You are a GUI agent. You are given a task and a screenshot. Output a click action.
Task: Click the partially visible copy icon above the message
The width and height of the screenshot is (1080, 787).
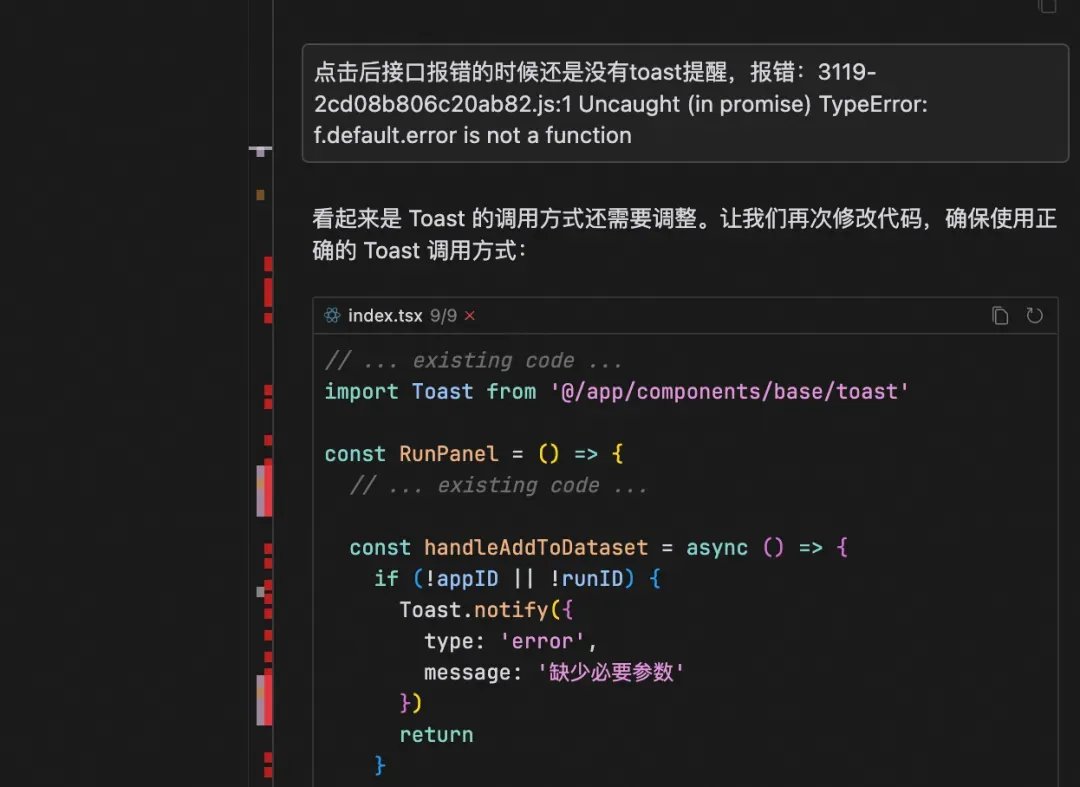(x=1048, y=6)
